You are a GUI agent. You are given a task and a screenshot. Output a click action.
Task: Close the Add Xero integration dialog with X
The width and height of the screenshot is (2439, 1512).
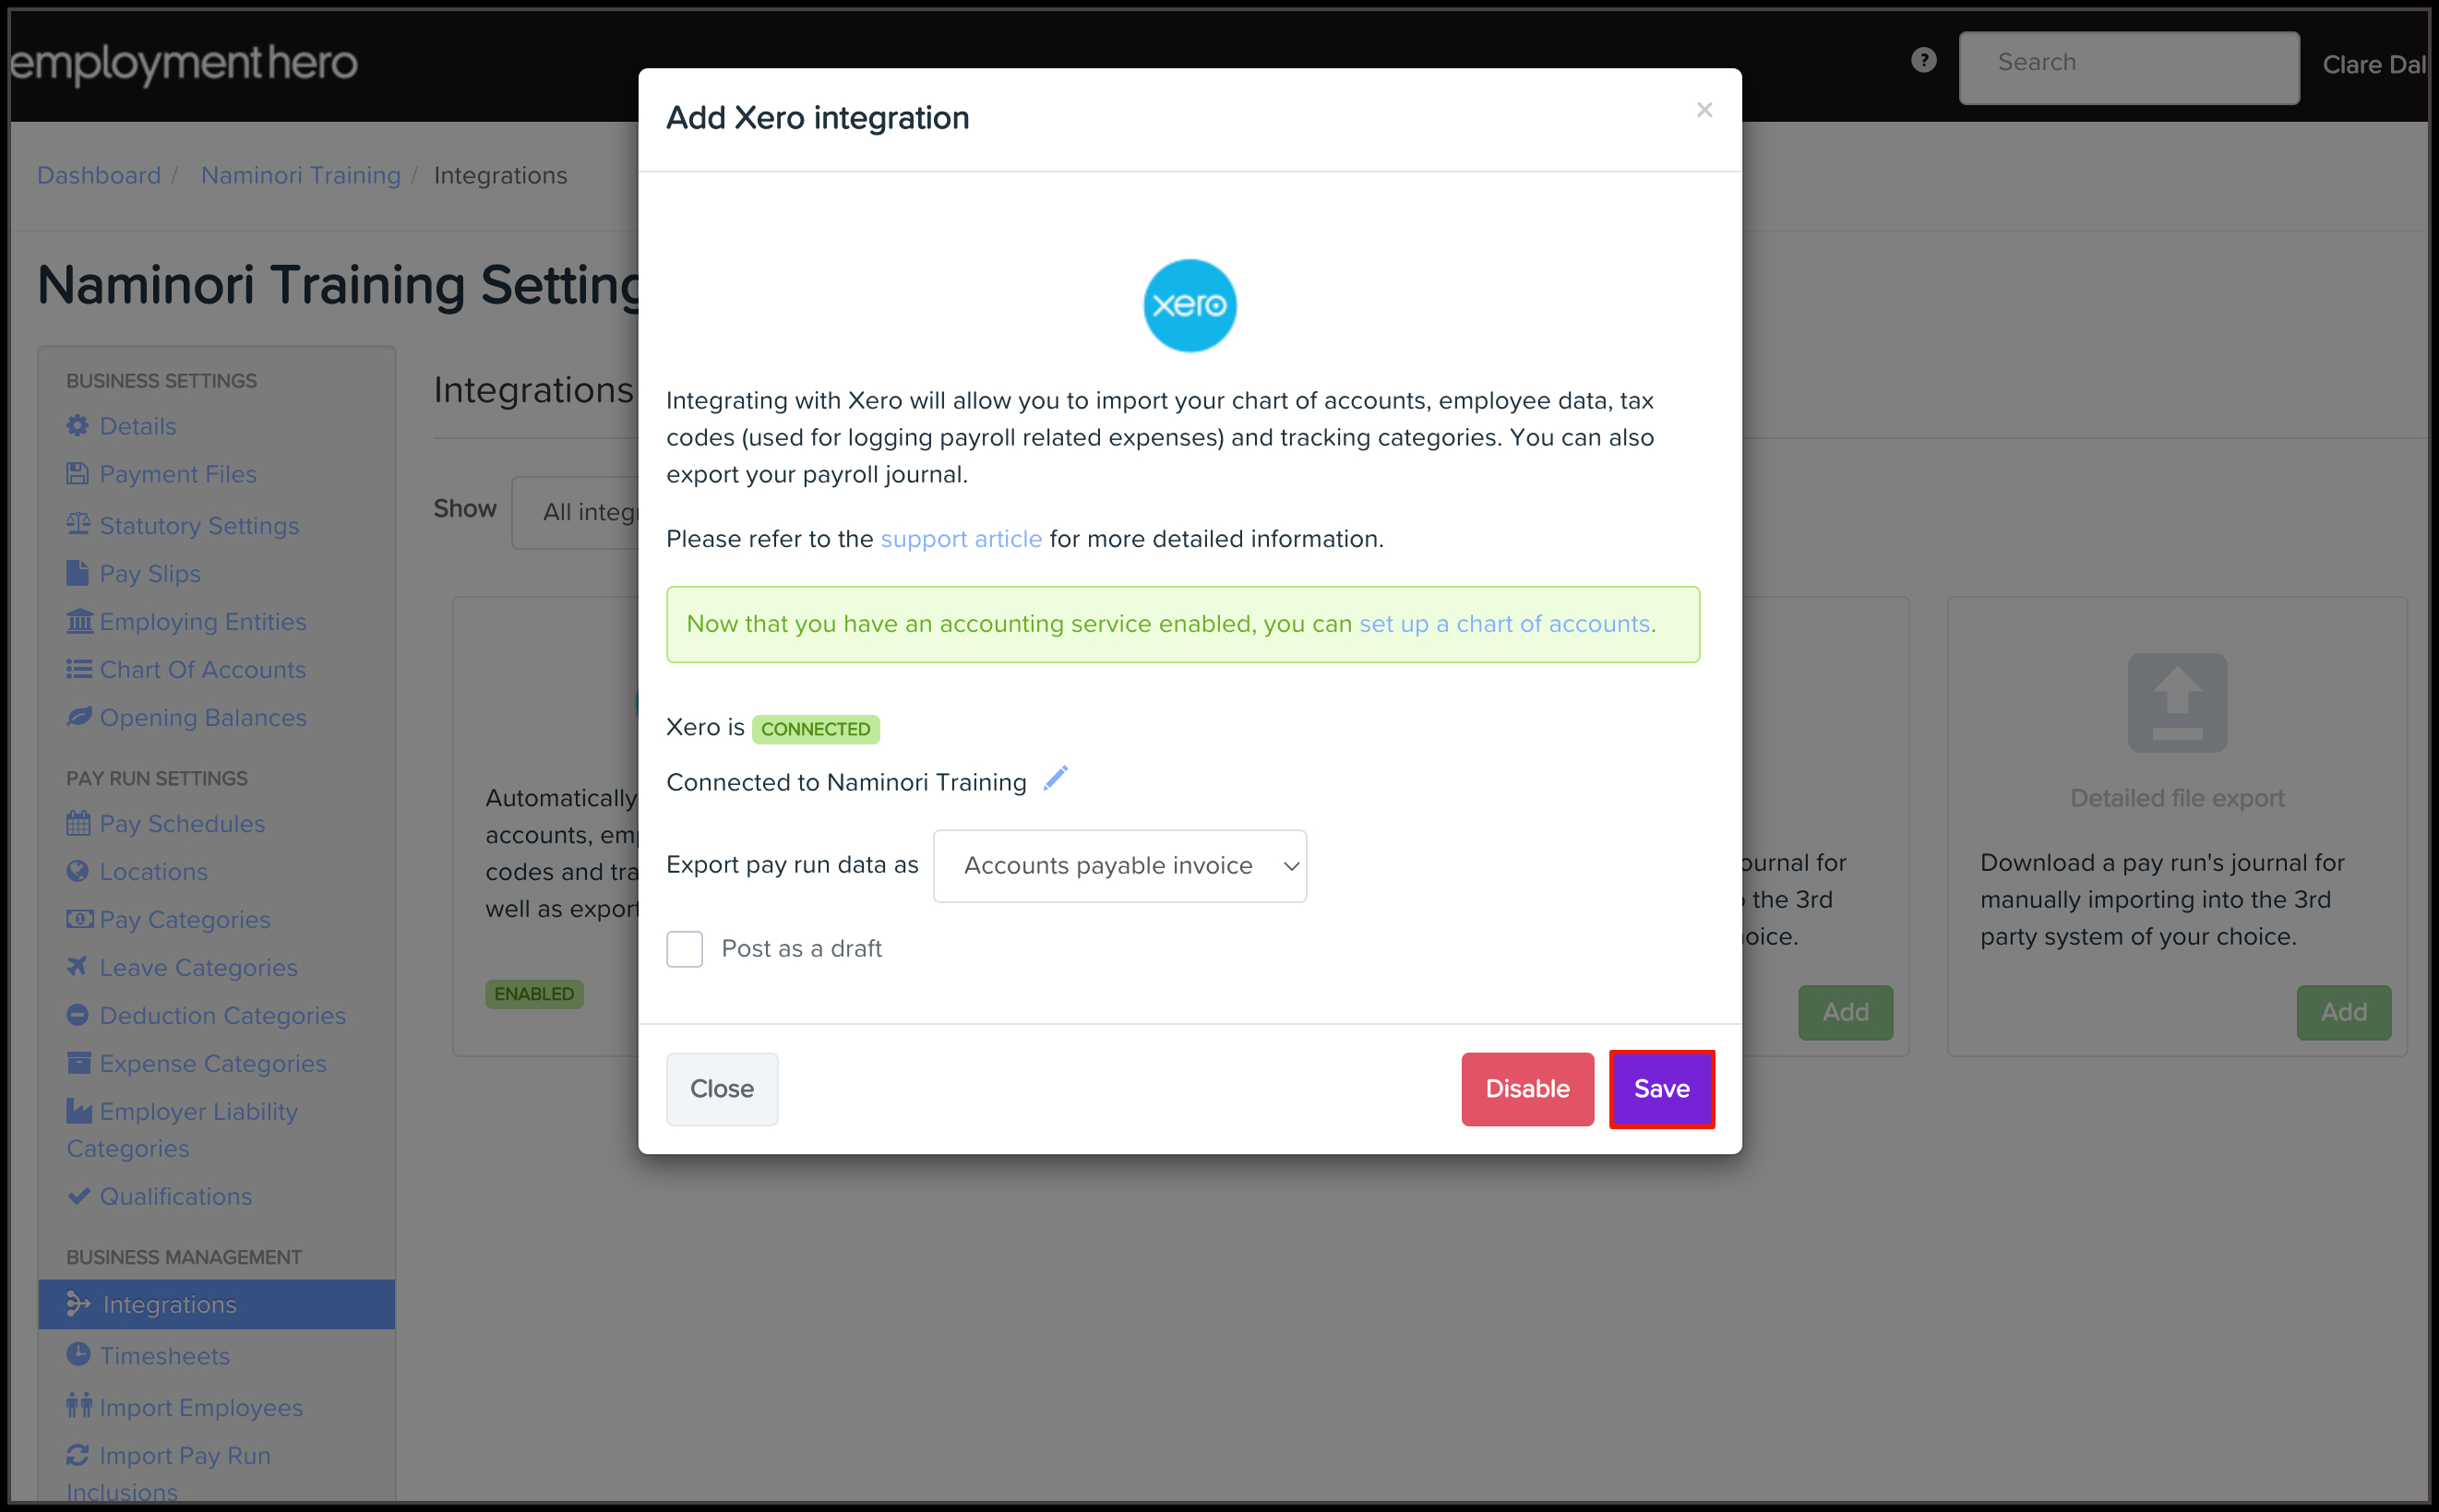point(1704,110)
